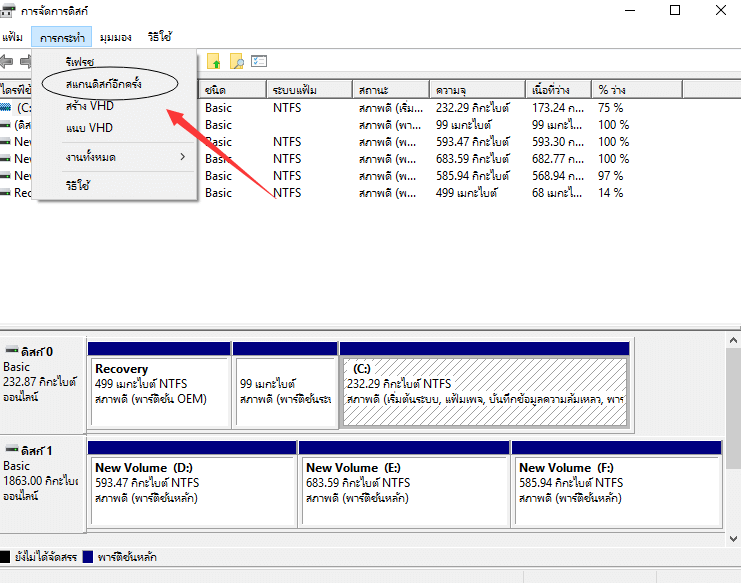
Task: Open the มุมมอง menu
Action: [115, 37]
